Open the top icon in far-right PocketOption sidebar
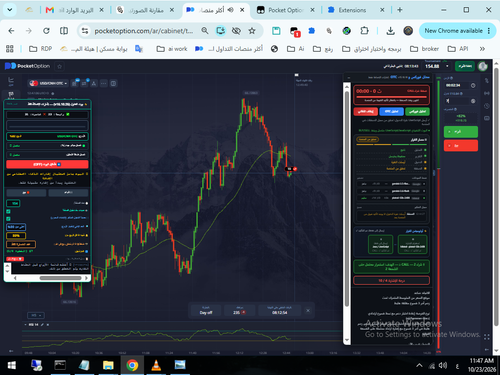Viewport: 500px width, 375px height. point(487,80)
